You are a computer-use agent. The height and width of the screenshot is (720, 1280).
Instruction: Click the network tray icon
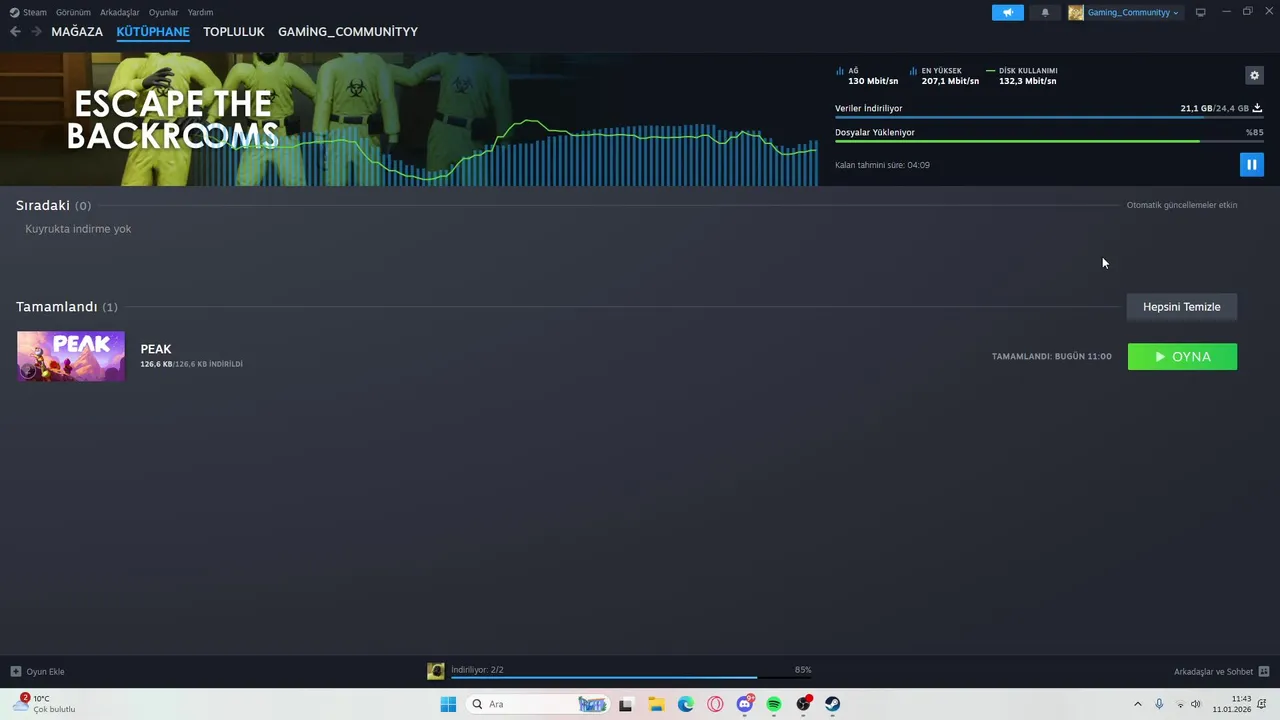(1180, 704)
